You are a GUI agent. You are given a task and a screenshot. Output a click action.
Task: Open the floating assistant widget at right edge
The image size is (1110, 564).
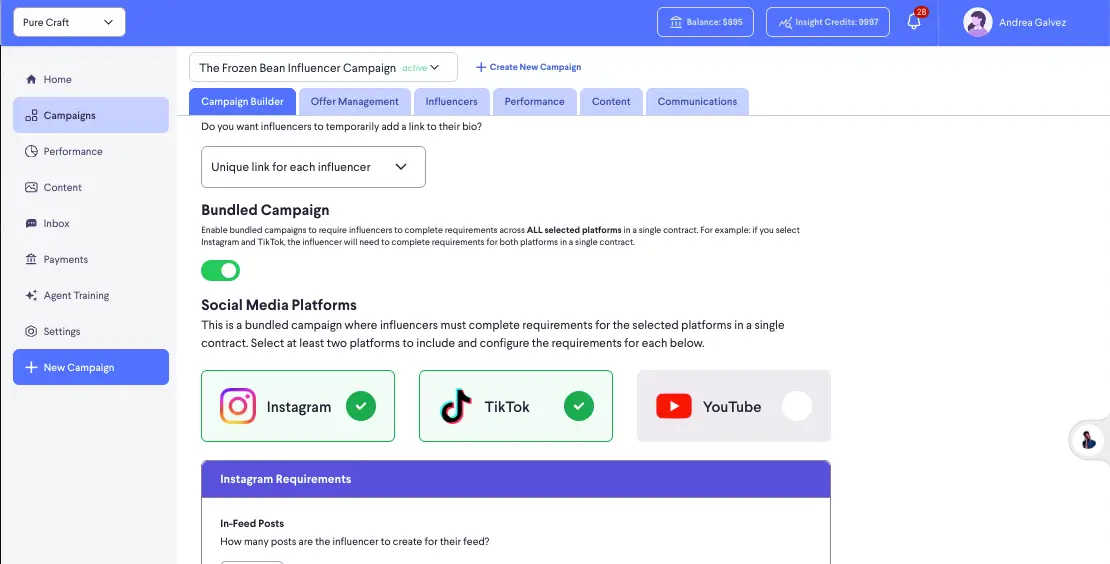(x=1089, y=440)
